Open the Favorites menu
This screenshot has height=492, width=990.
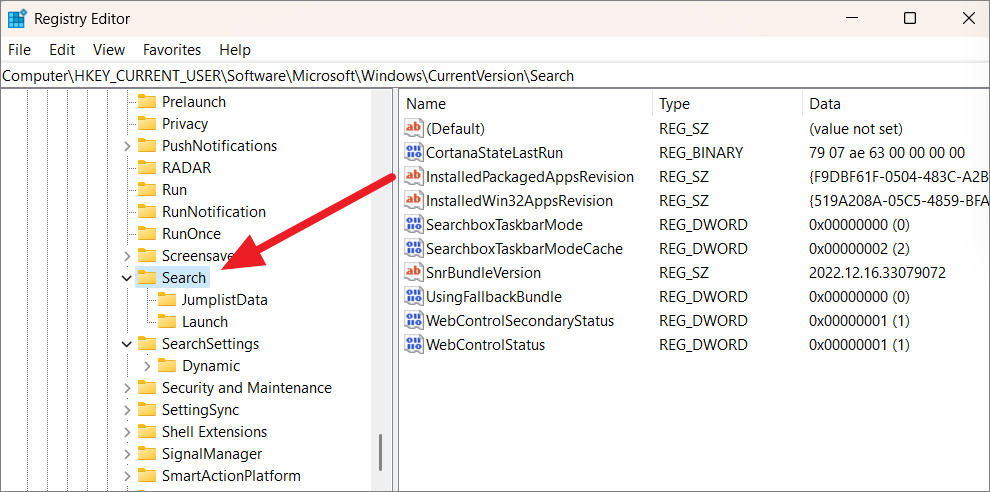point(172,50)
